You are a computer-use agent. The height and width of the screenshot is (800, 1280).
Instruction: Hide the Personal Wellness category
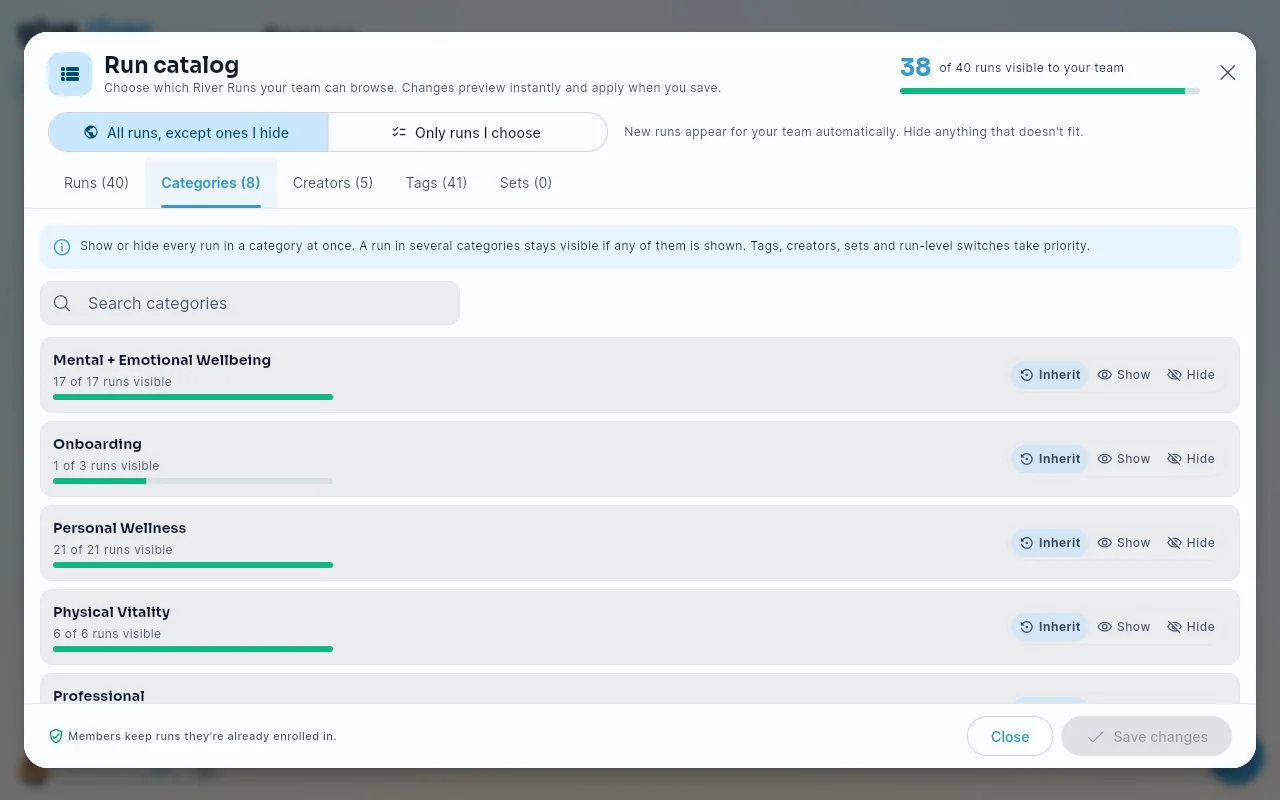[x=1191, y=543]
